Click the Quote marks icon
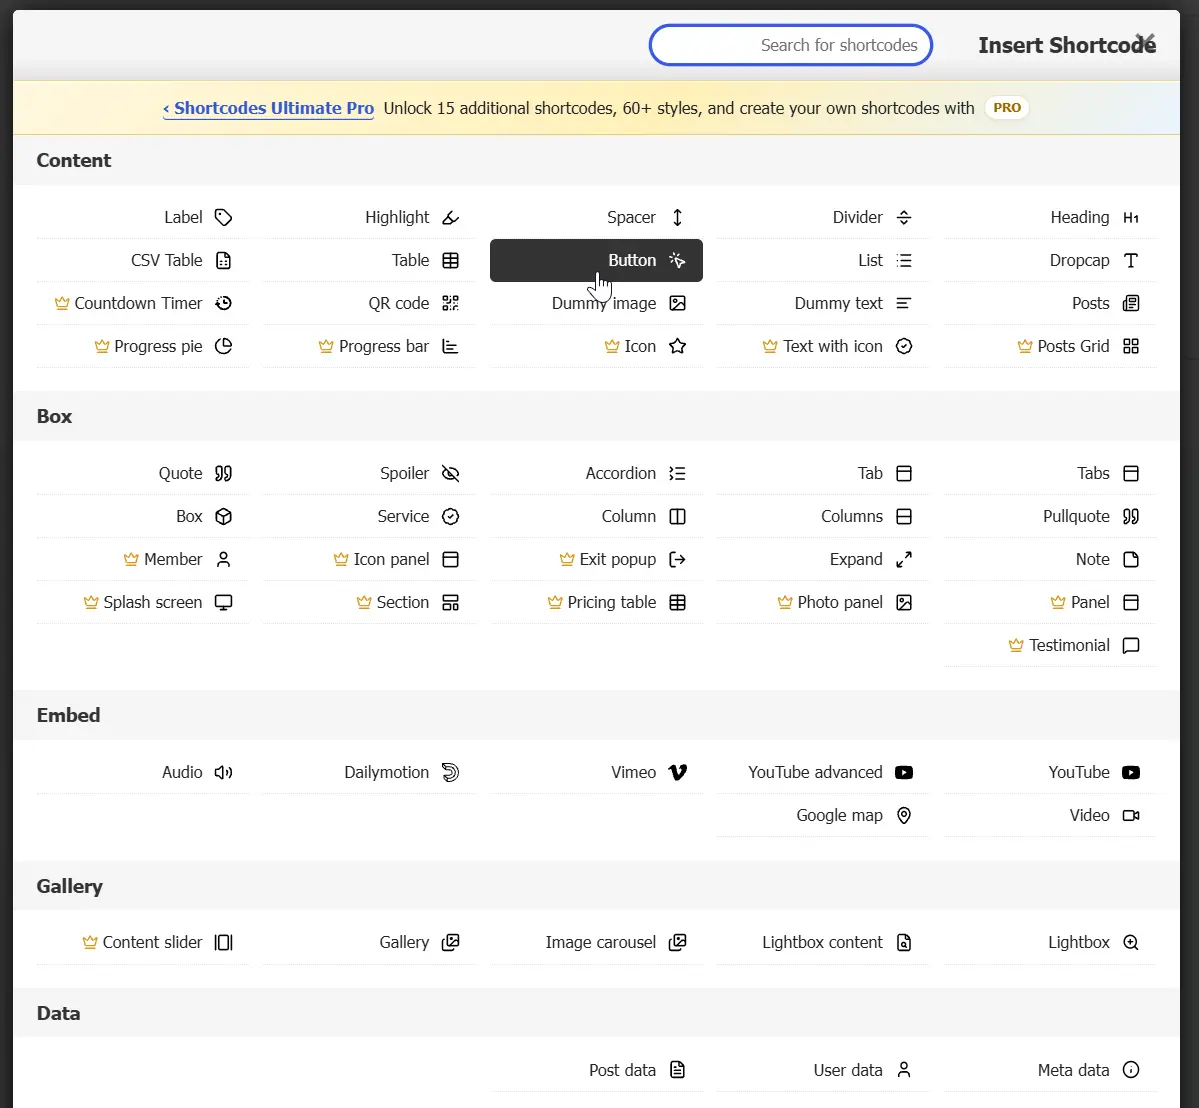Image resolution: width=1199 pixels, height=1108 pixels. [x=223, y=474]
